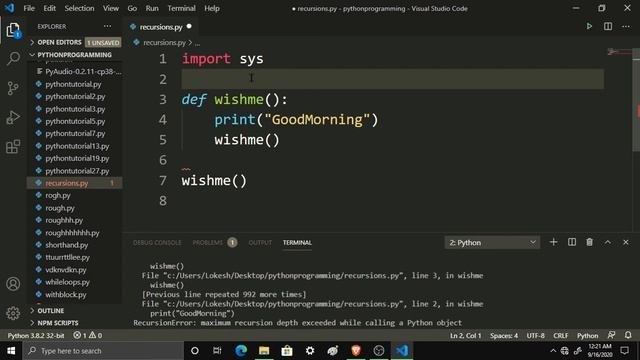Screen dimensions: 640x360
Task: Open the View menu
Action: coord(111,8)
